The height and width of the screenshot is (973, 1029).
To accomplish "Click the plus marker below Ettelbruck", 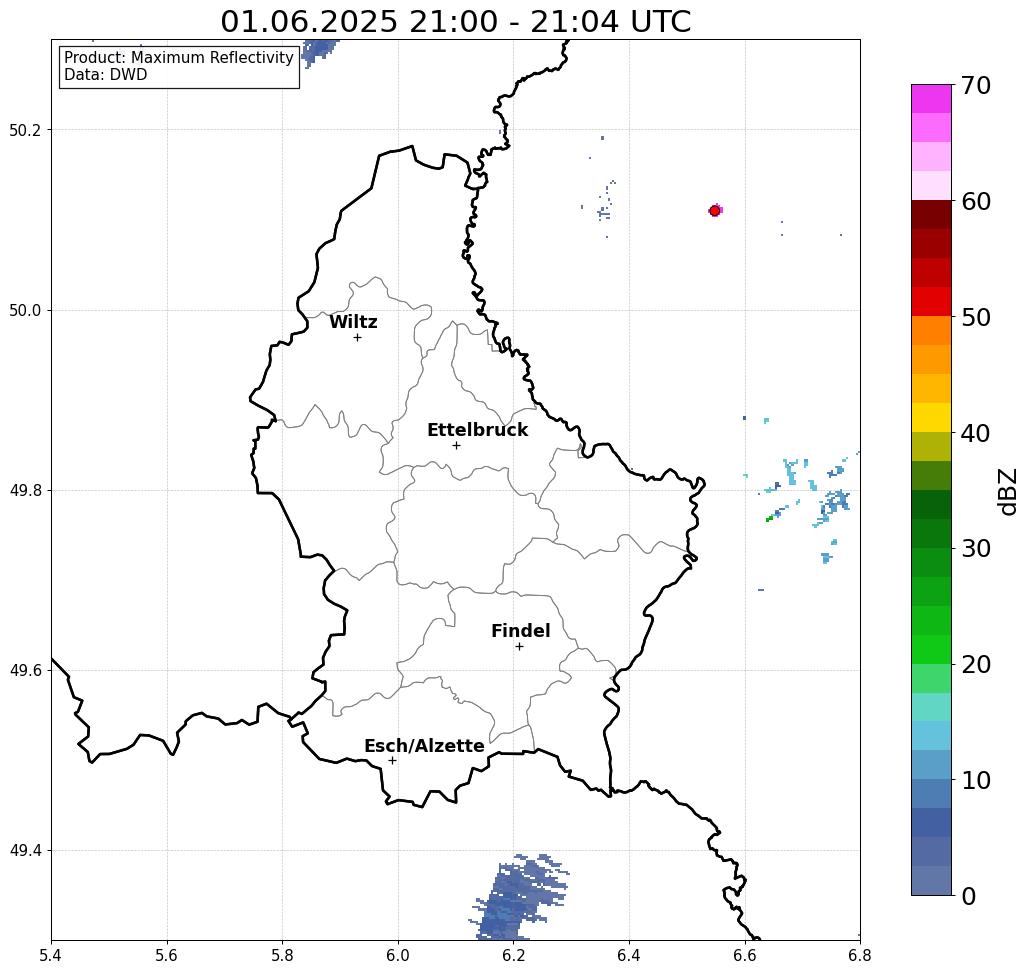I will click(x=457, y=445).
